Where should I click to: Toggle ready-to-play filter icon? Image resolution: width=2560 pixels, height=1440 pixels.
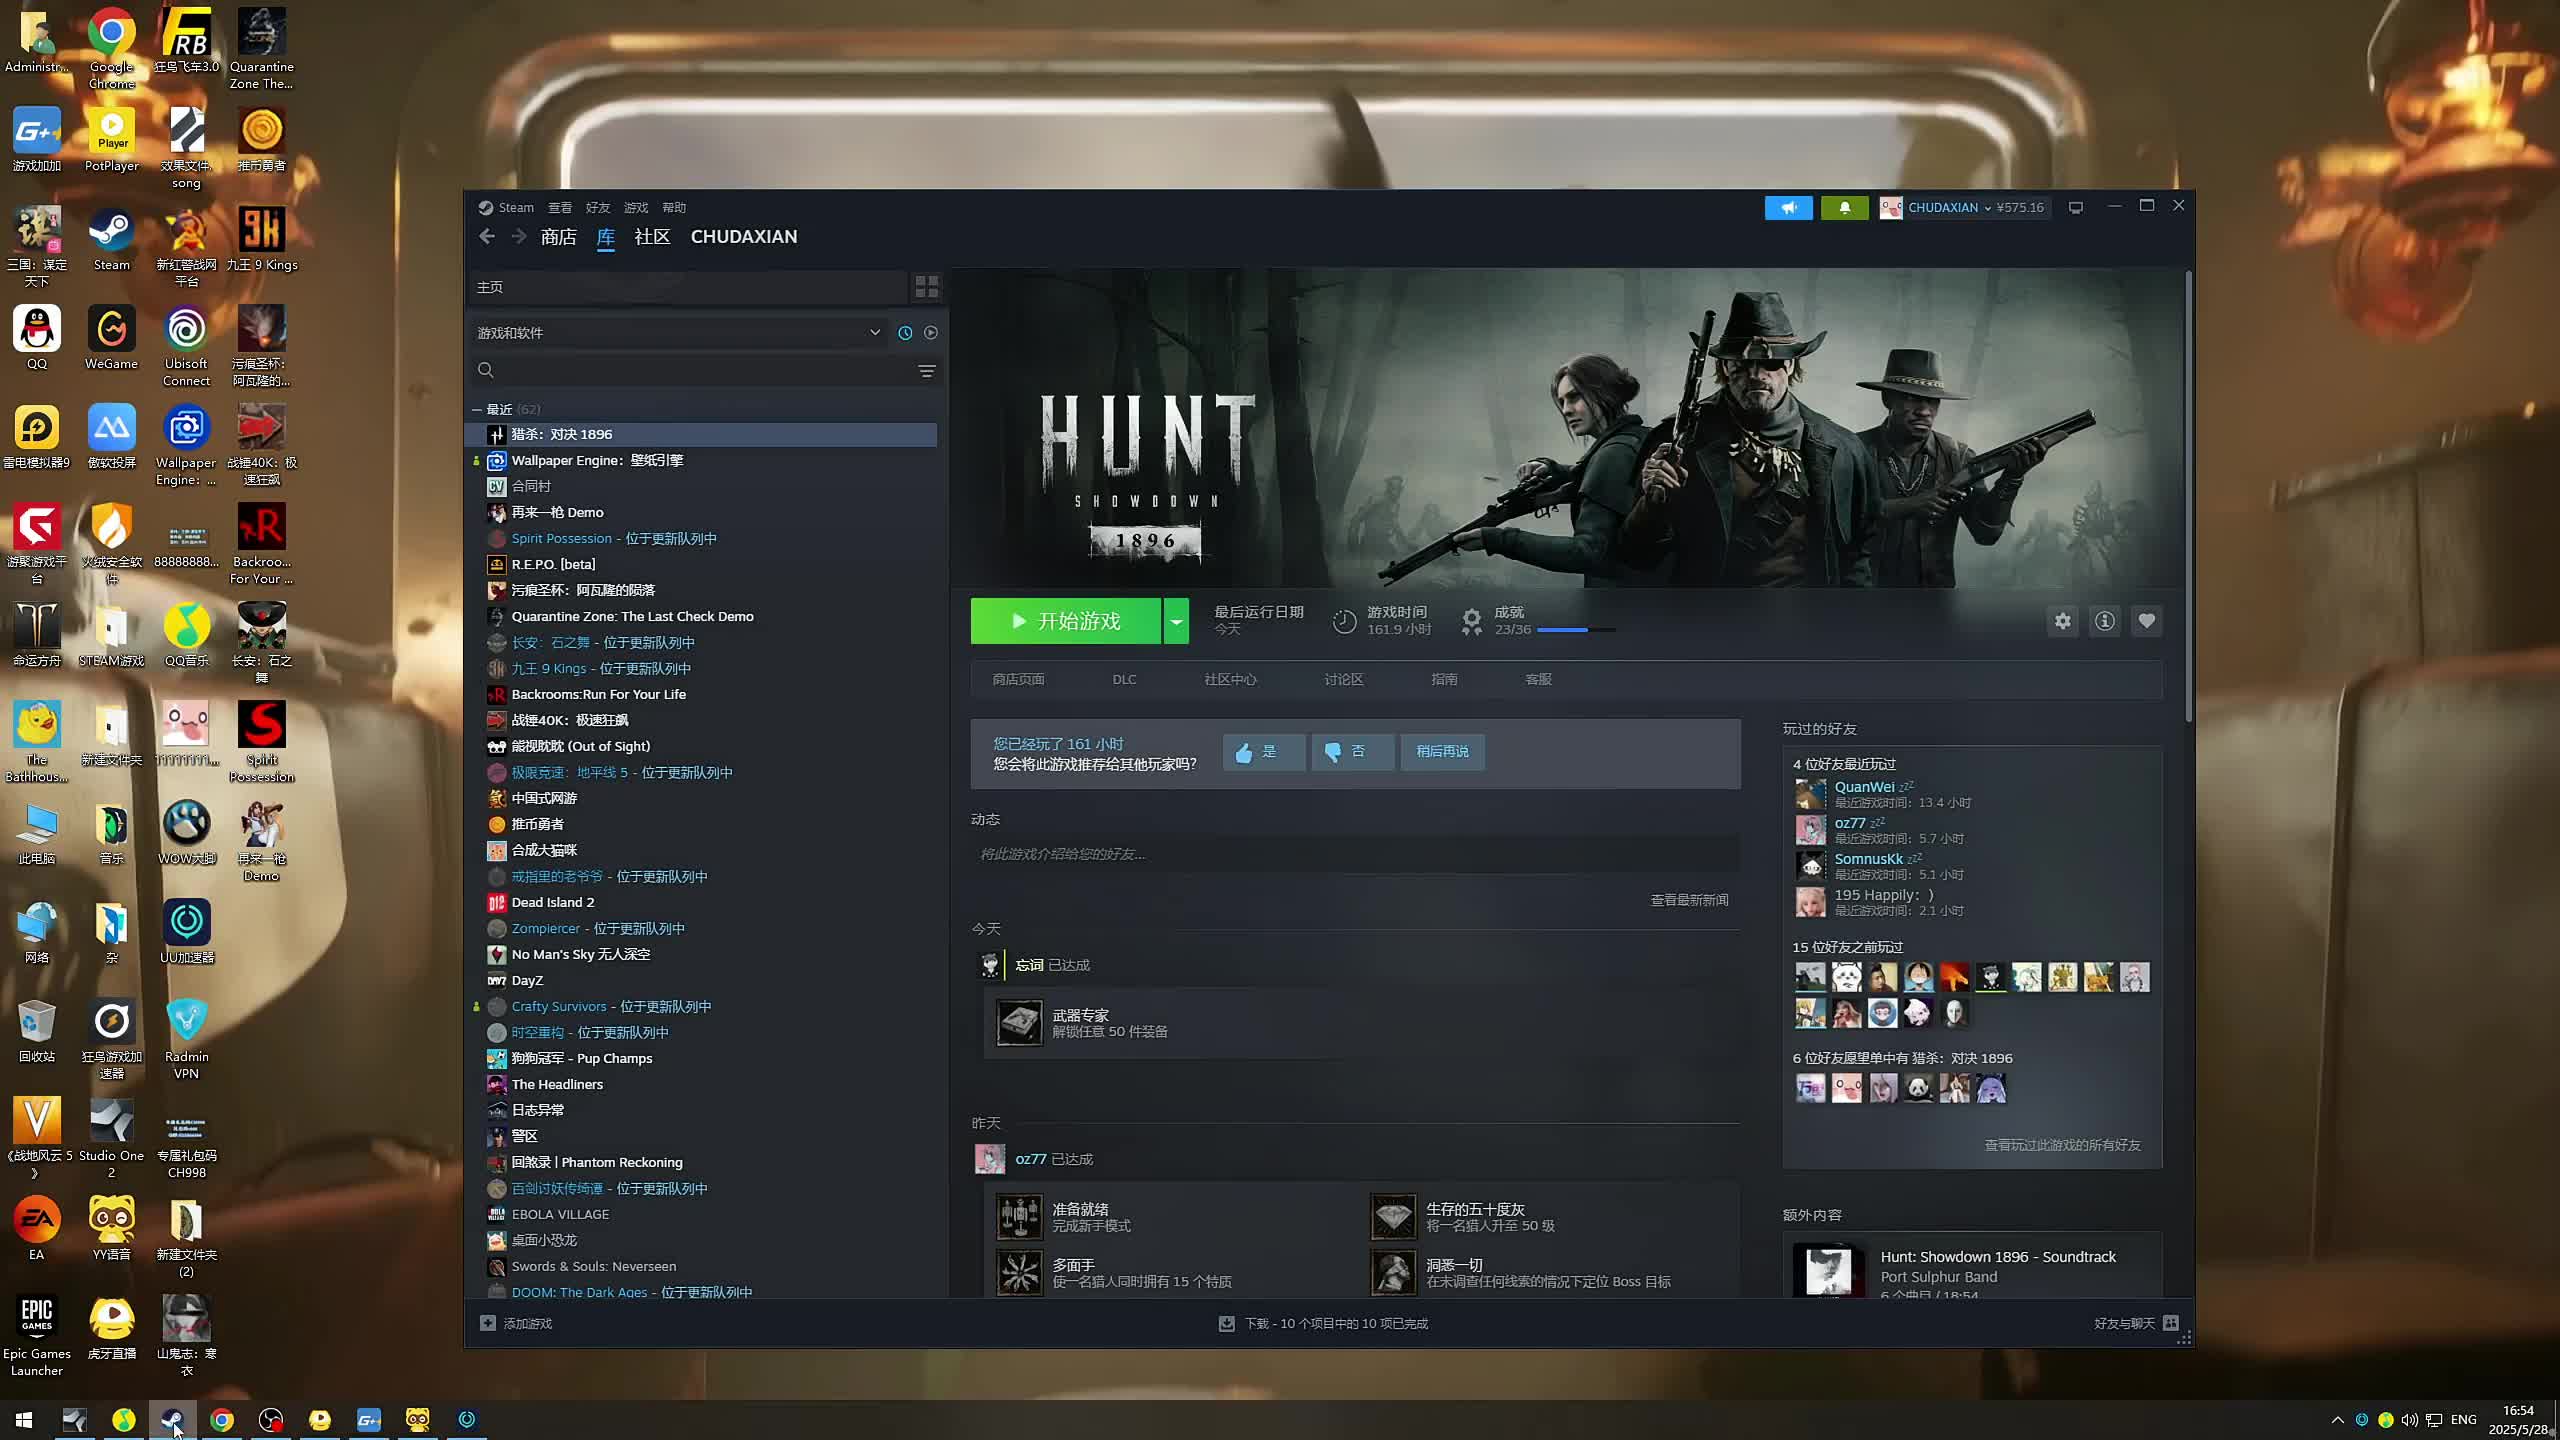coord(931,333)
